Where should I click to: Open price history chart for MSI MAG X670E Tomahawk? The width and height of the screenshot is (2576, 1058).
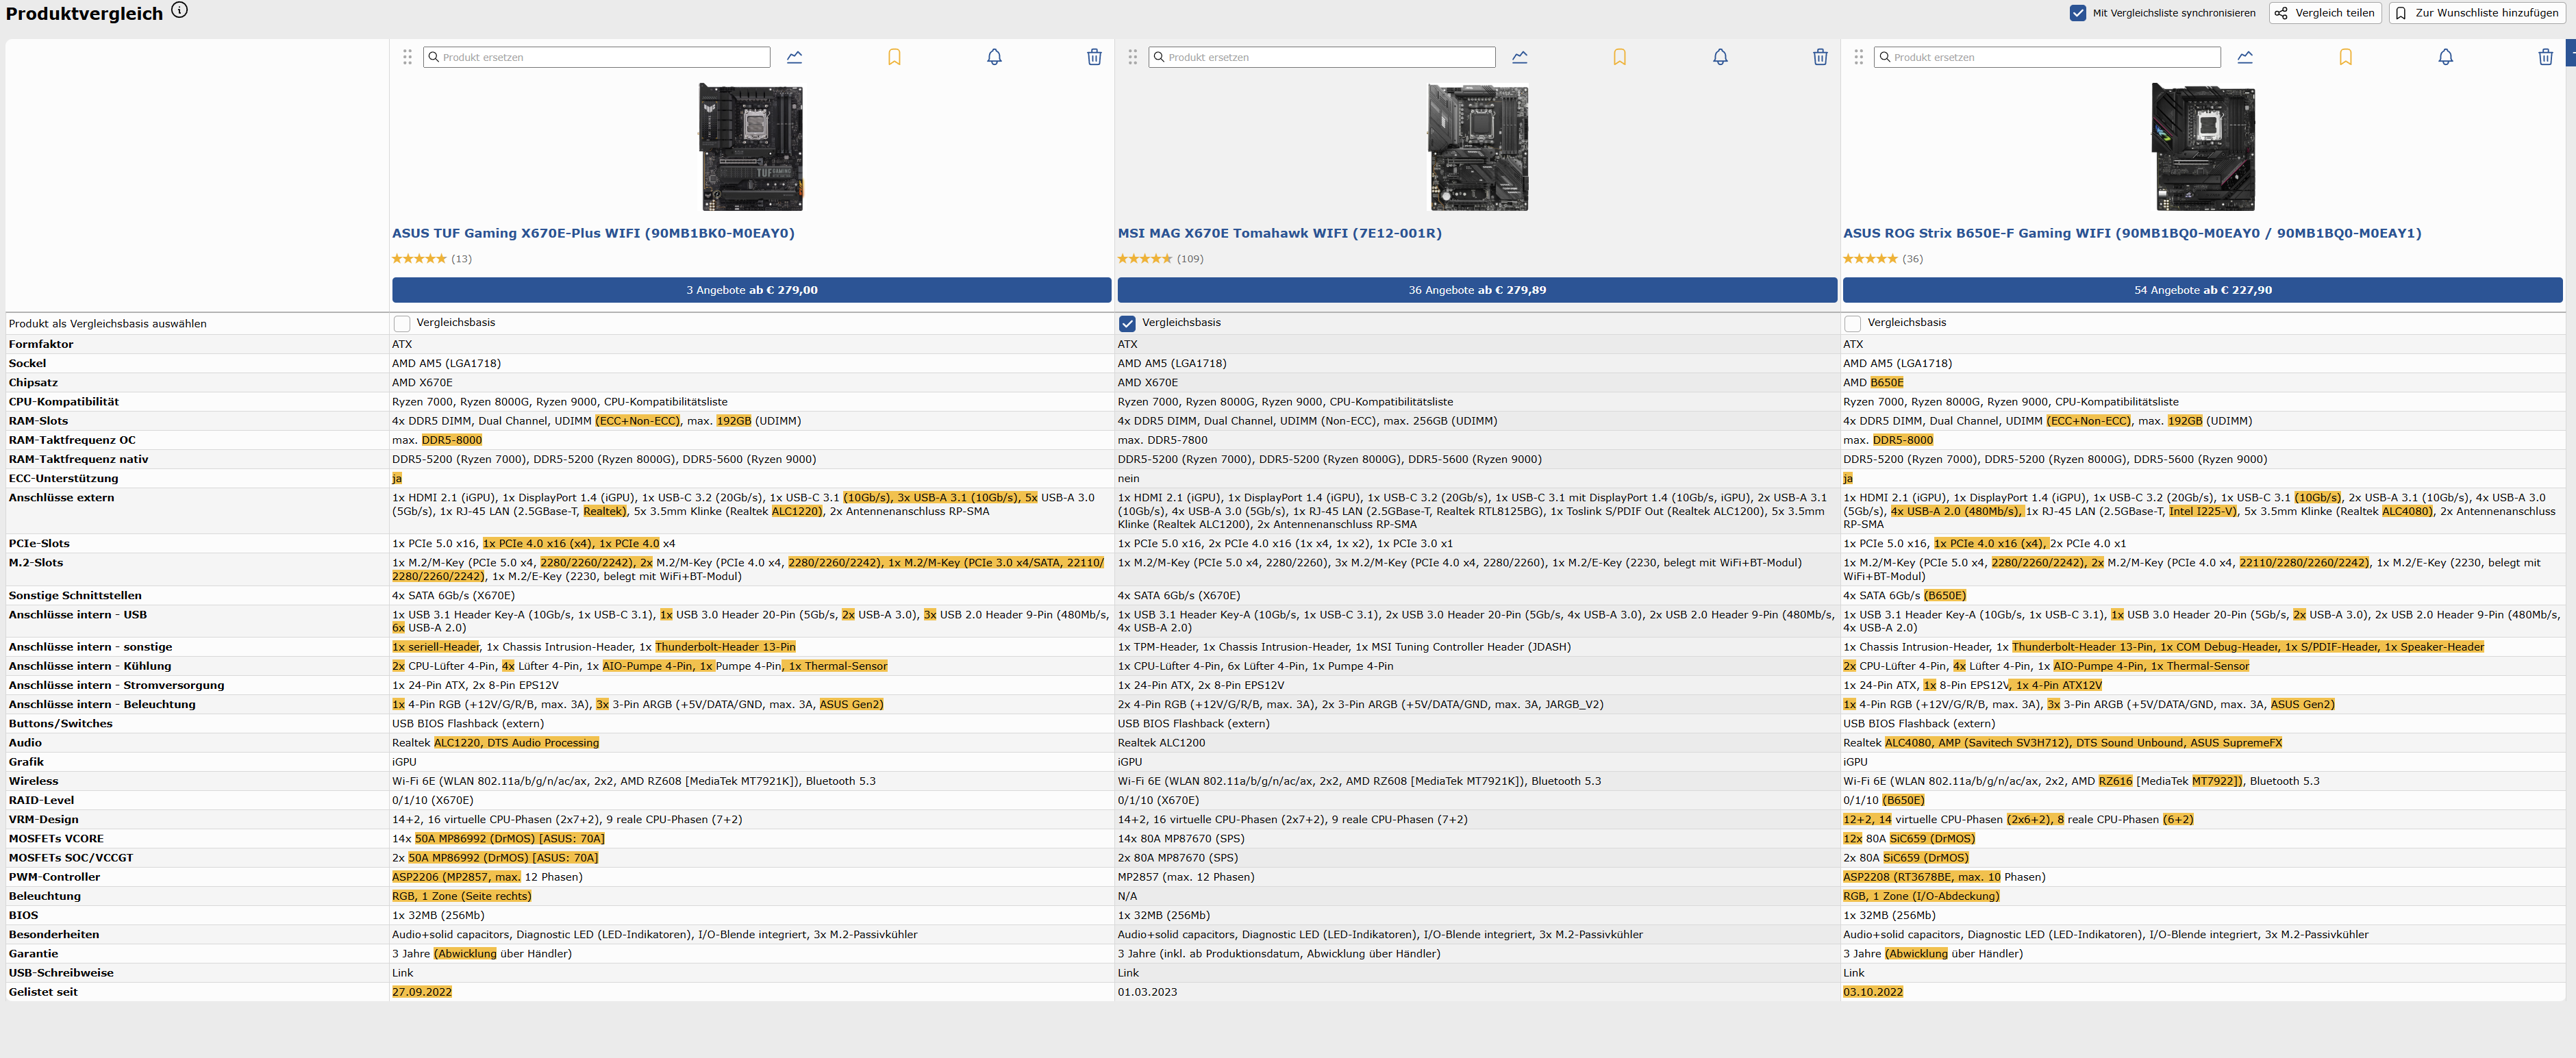click(1520, 57)
